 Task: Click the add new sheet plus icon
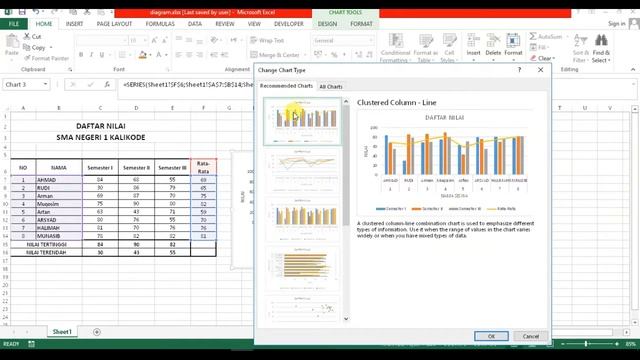tap(97, 332)
